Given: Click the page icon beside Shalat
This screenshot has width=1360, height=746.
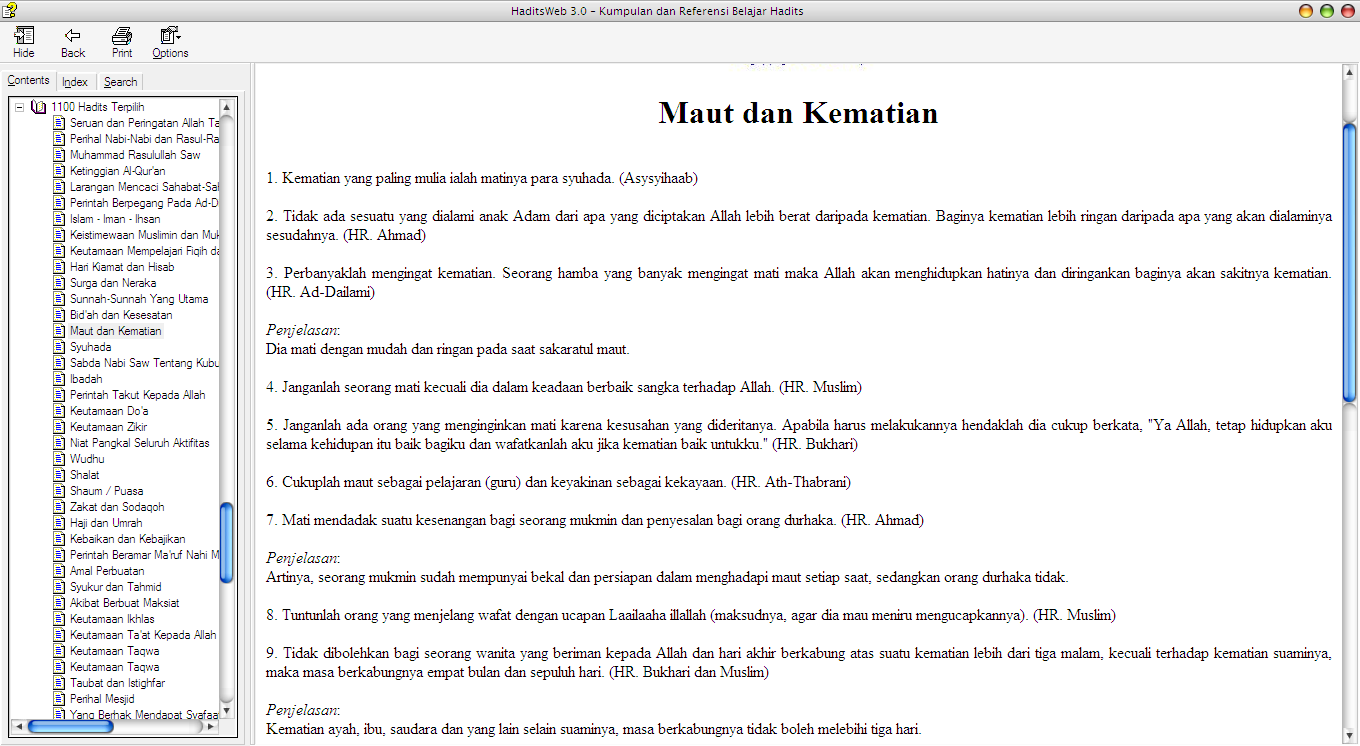Looking at the screenshot, I should [x=59, y=475].
